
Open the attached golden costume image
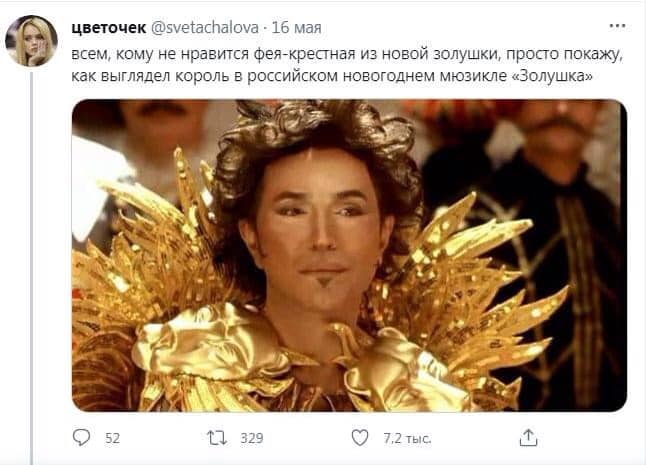click(349, 255)
